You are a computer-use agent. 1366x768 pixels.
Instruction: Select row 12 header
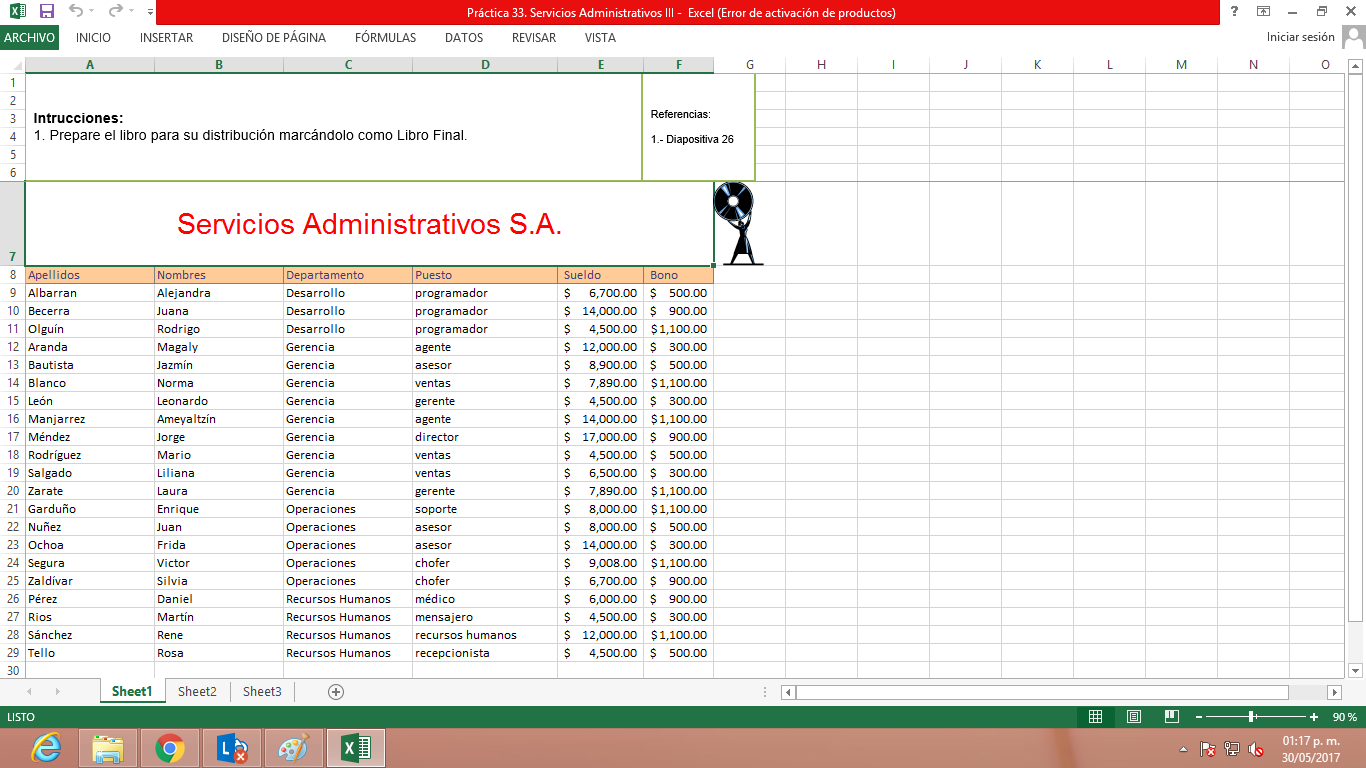coord(12,347)
